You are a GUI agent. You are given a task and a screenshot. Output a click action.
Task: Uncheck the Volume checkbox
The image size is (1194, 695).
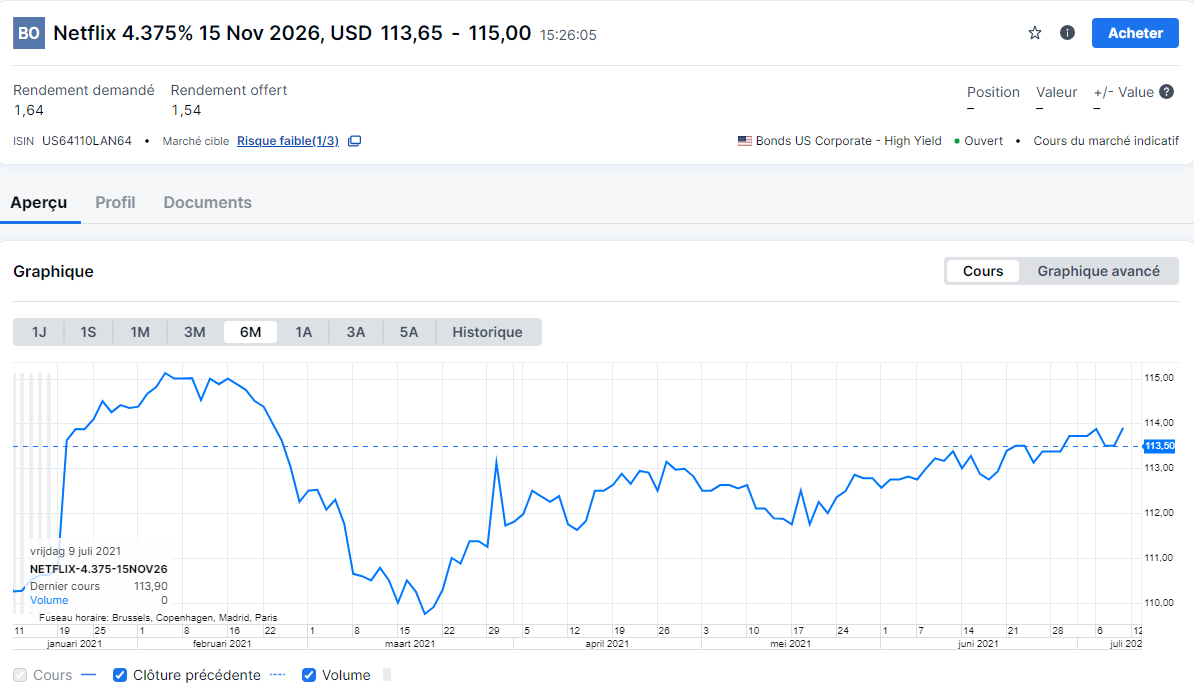click(308, 675)
